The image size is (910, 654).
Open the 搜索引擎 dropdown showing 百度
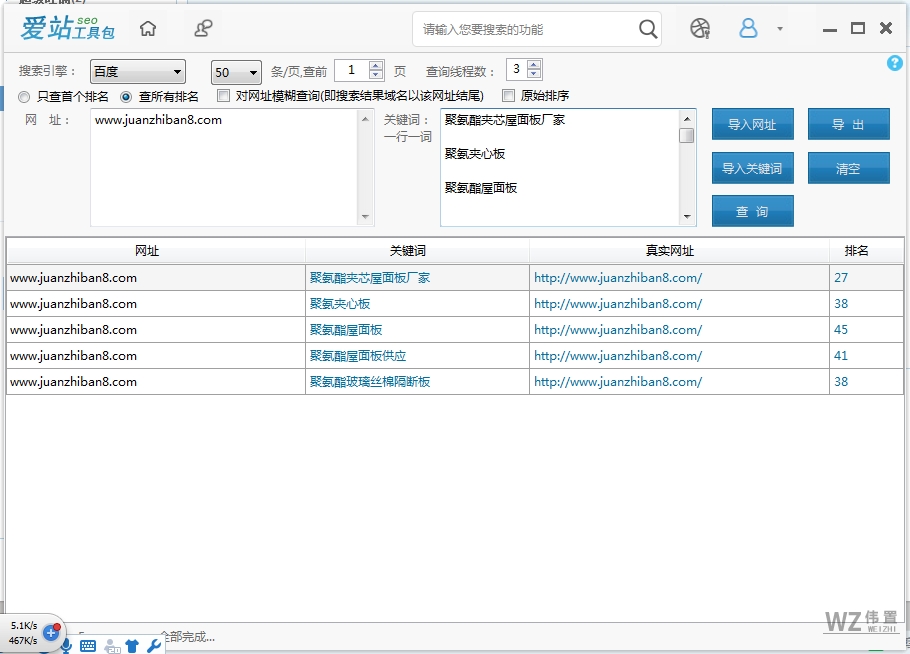[x=137, y=71]
